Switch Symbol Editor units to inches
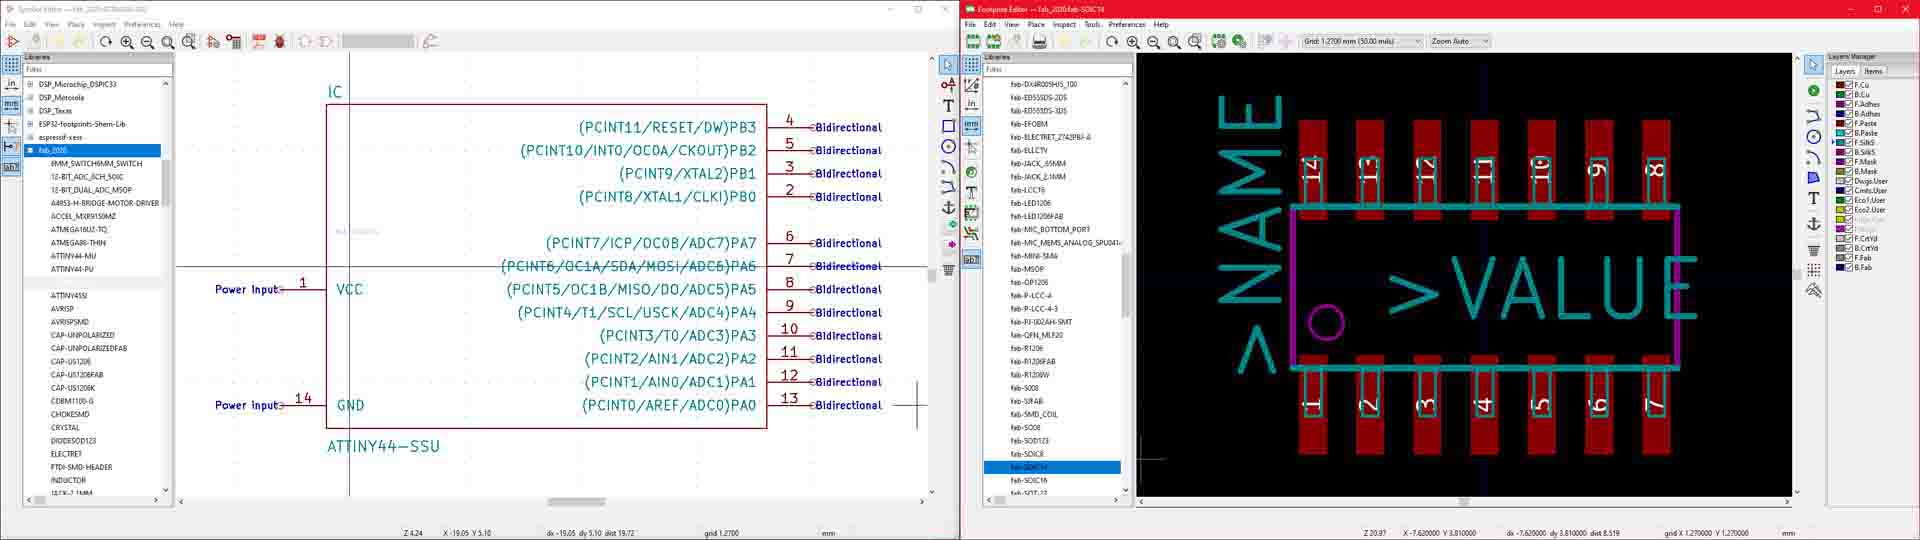The width and height of the screenshot is (1920, 540). (x=11, y=85)
